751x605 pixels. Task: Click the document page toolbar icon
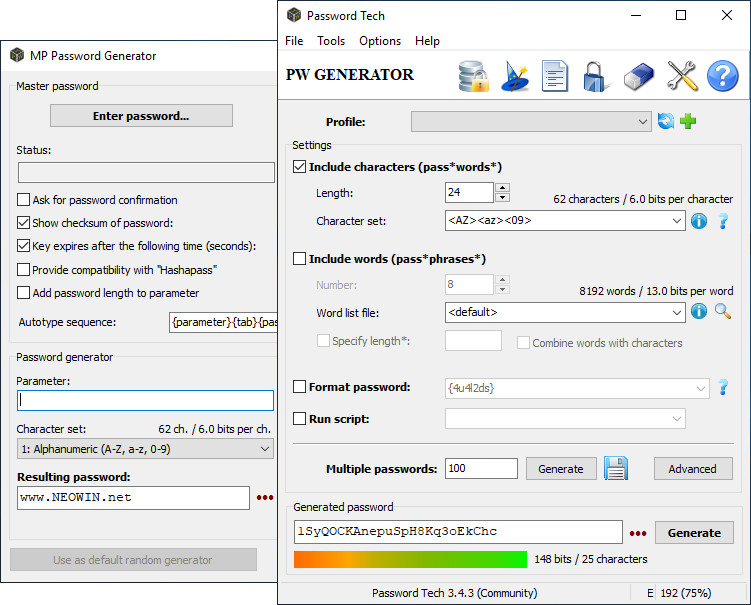click(555, 76)
